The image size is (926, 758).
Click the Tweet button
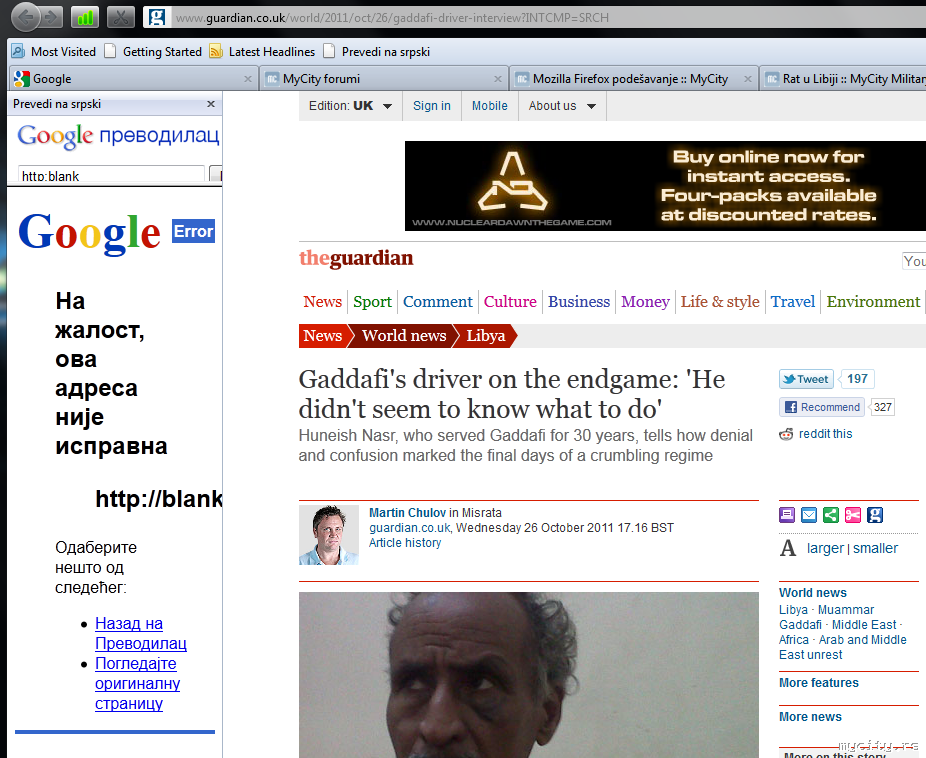click(806, 379)
